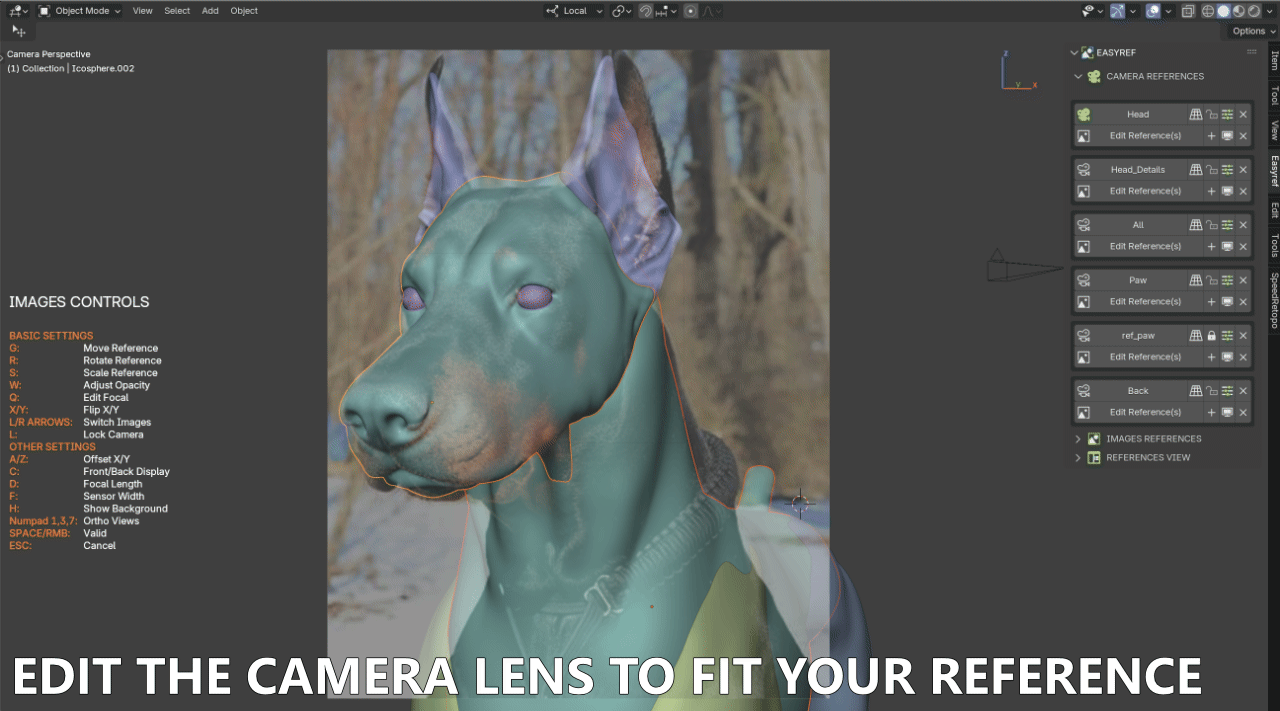The width and height of the screenshot is (1280, 711).
Task: Open the Object menu
Action: [243, 11]
